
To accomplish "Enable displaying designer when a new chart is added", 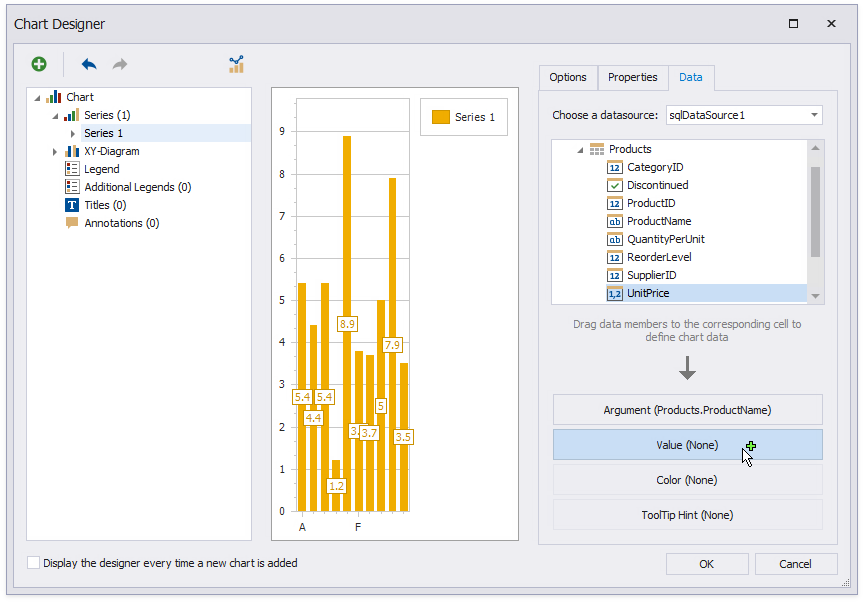I will pos(33,563).
